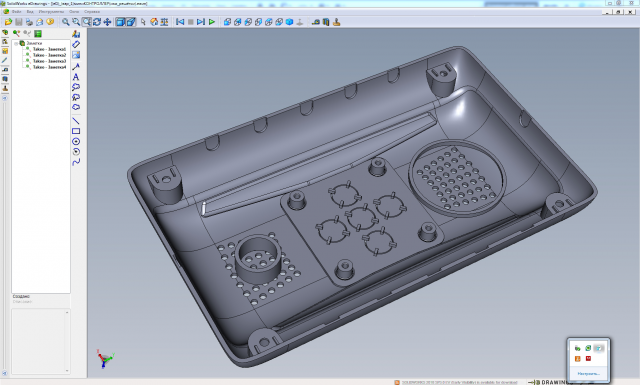
Task: Open the Окно menu
Action: pyautogui.click(x=74, y=11)
